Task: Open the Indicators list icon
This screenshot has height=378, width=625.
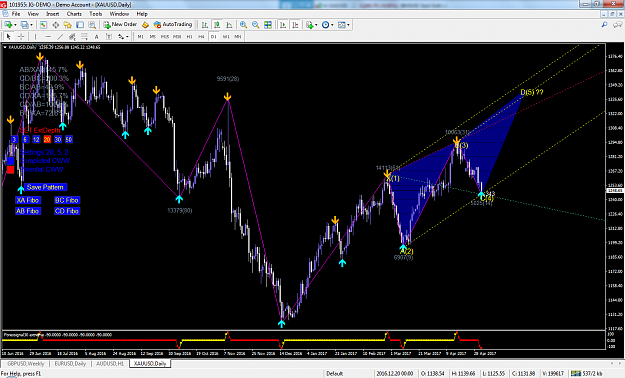Action: pos(309,25)
